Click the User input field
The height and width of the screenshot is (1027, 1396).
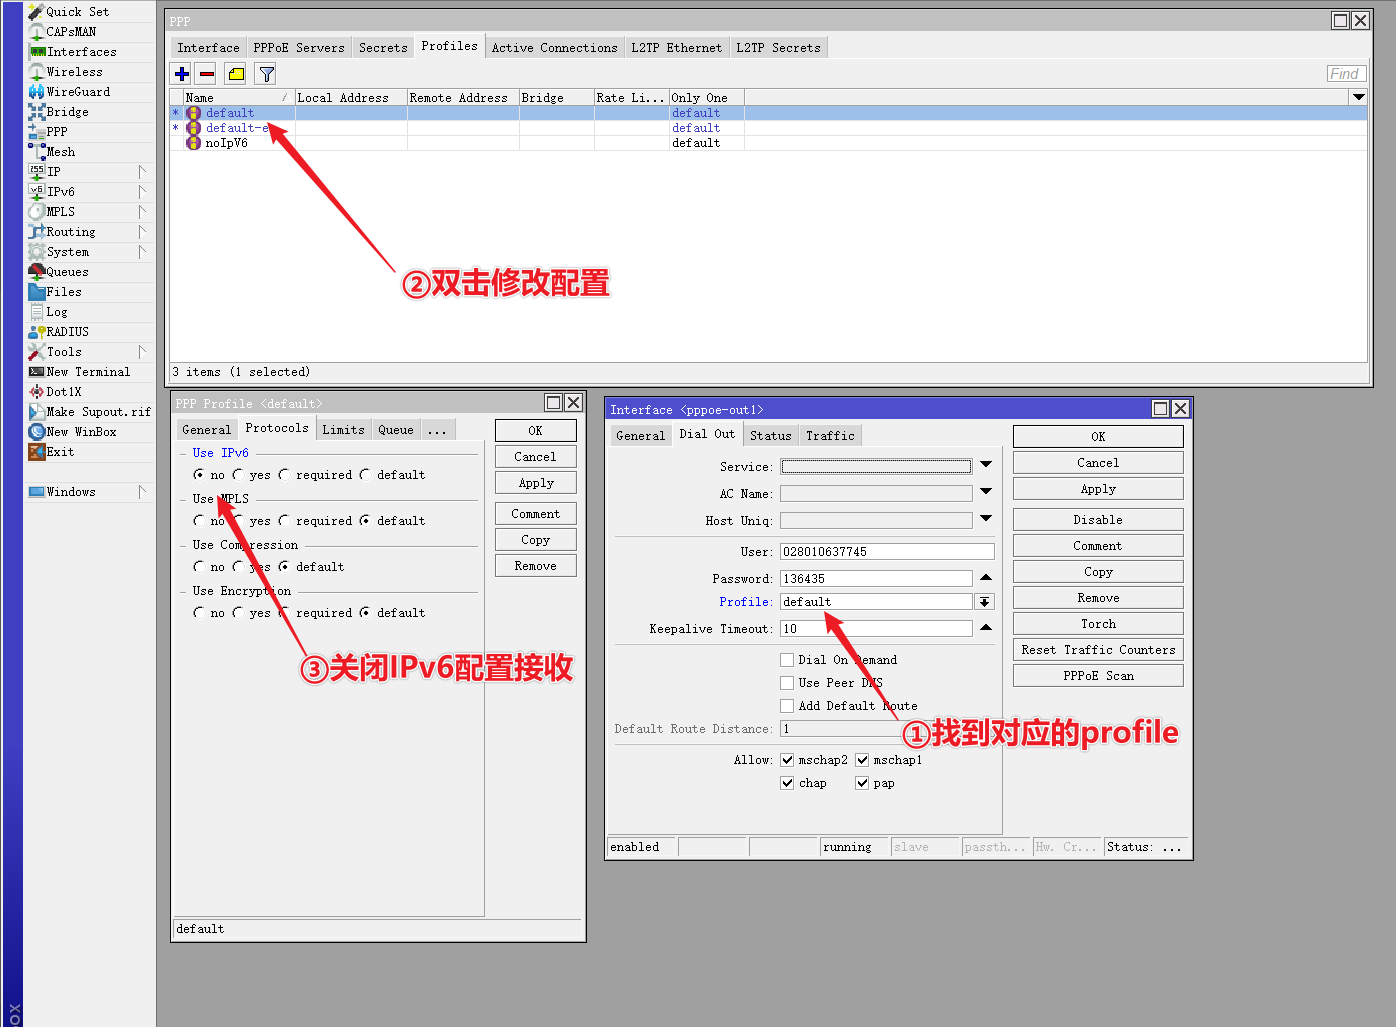(886, 552)
